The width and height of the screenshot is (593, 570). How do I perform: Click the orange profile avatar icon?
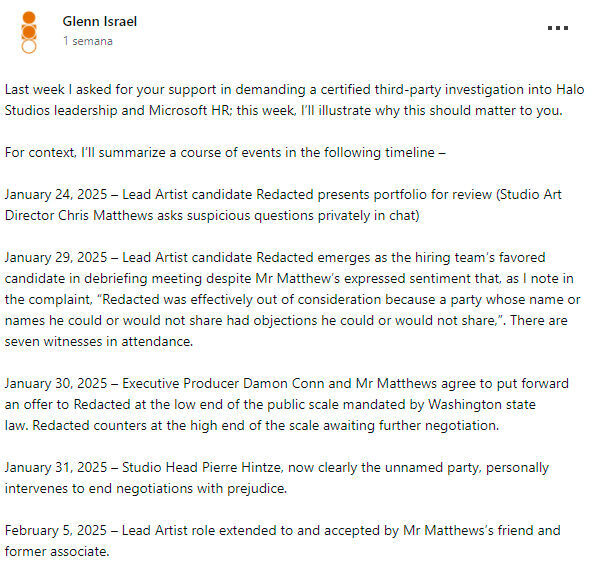pos(29,33)
